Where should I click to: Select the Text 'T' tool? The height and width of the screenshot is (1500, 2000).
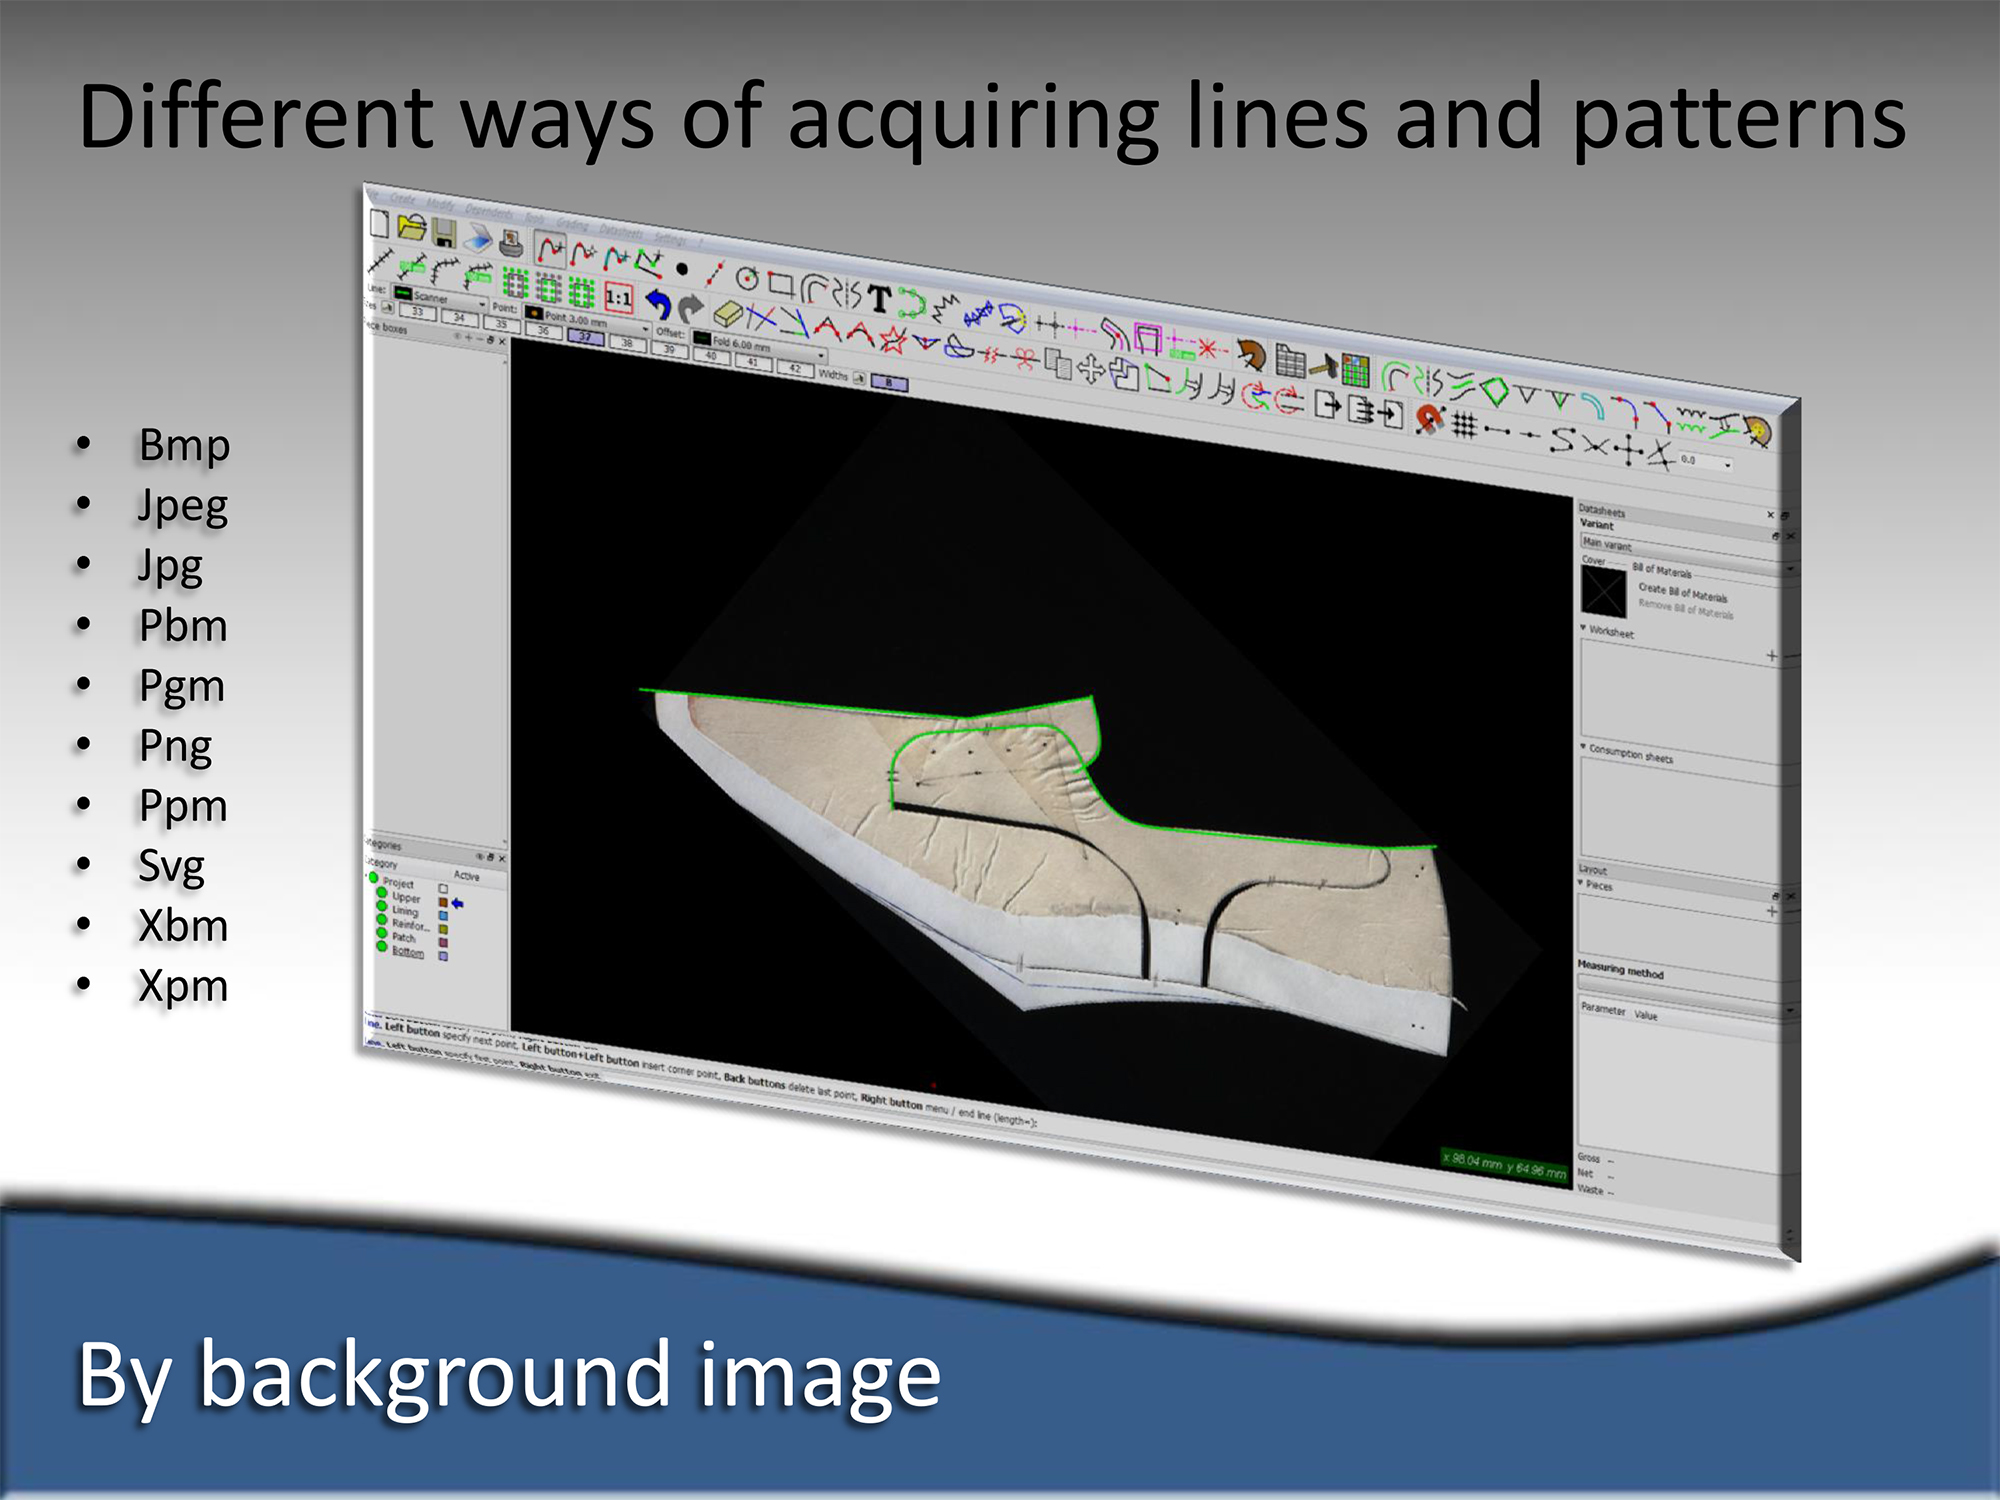pos(879,299)
